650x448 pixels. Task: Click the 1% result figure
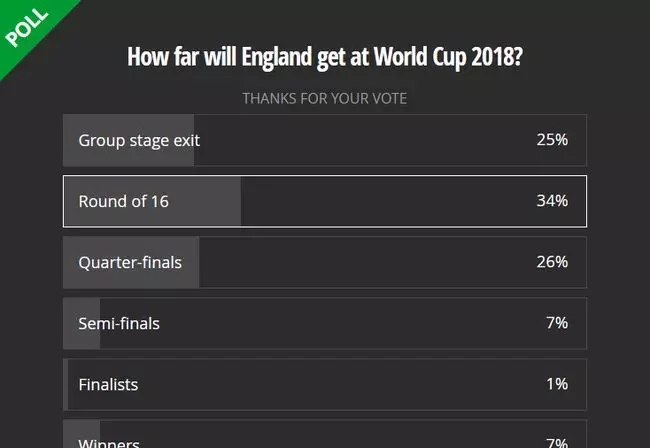coord(556,384)
